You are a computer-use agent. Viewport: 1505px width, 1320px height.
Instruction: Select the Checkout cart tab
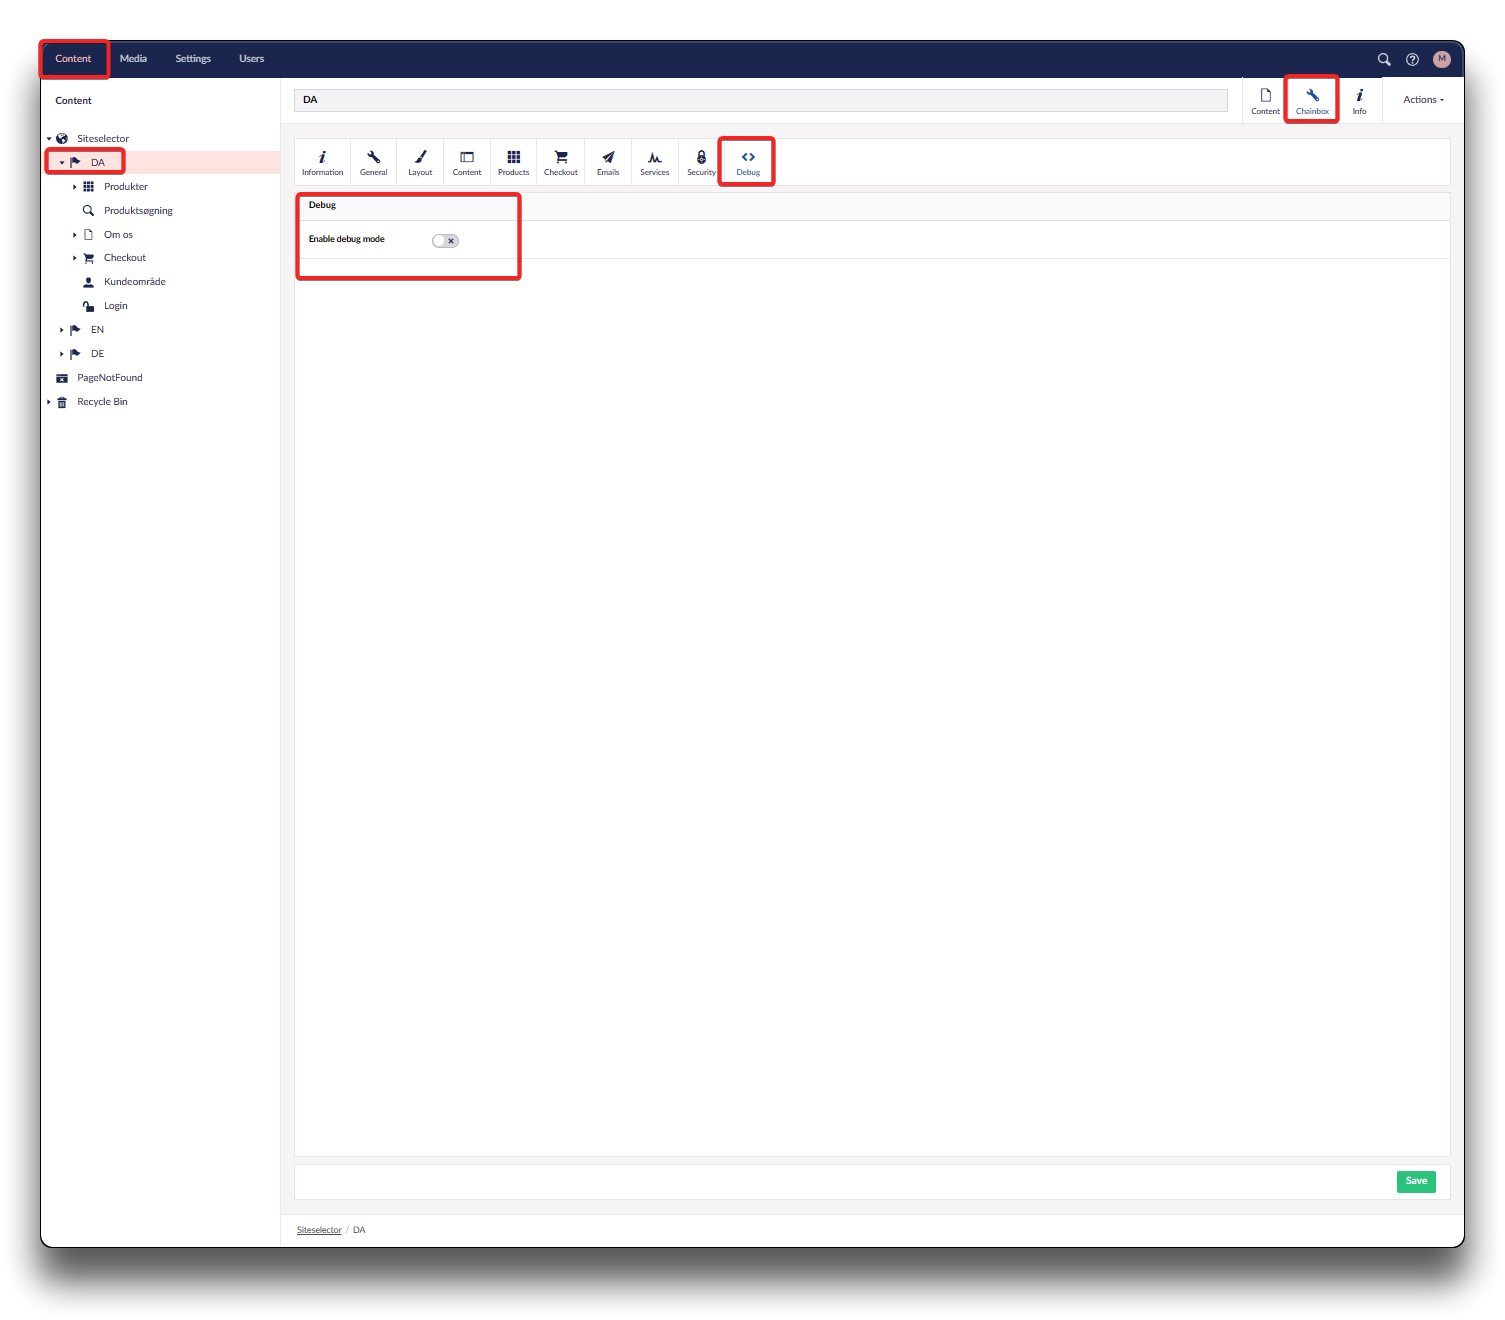pyautogui.click(x=561, y=162)
